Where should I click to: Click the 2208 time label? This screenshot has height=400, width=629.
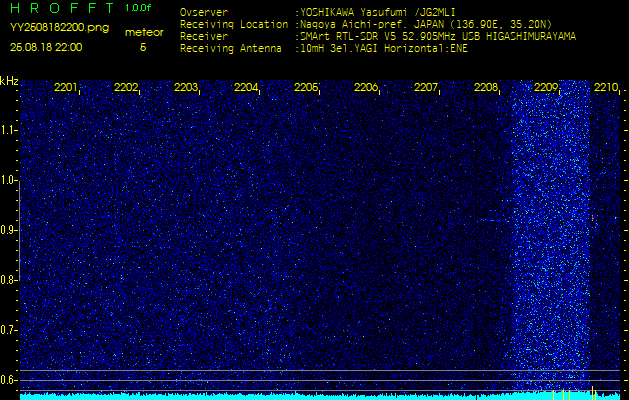pyautogui.click(x=486, y=87)
